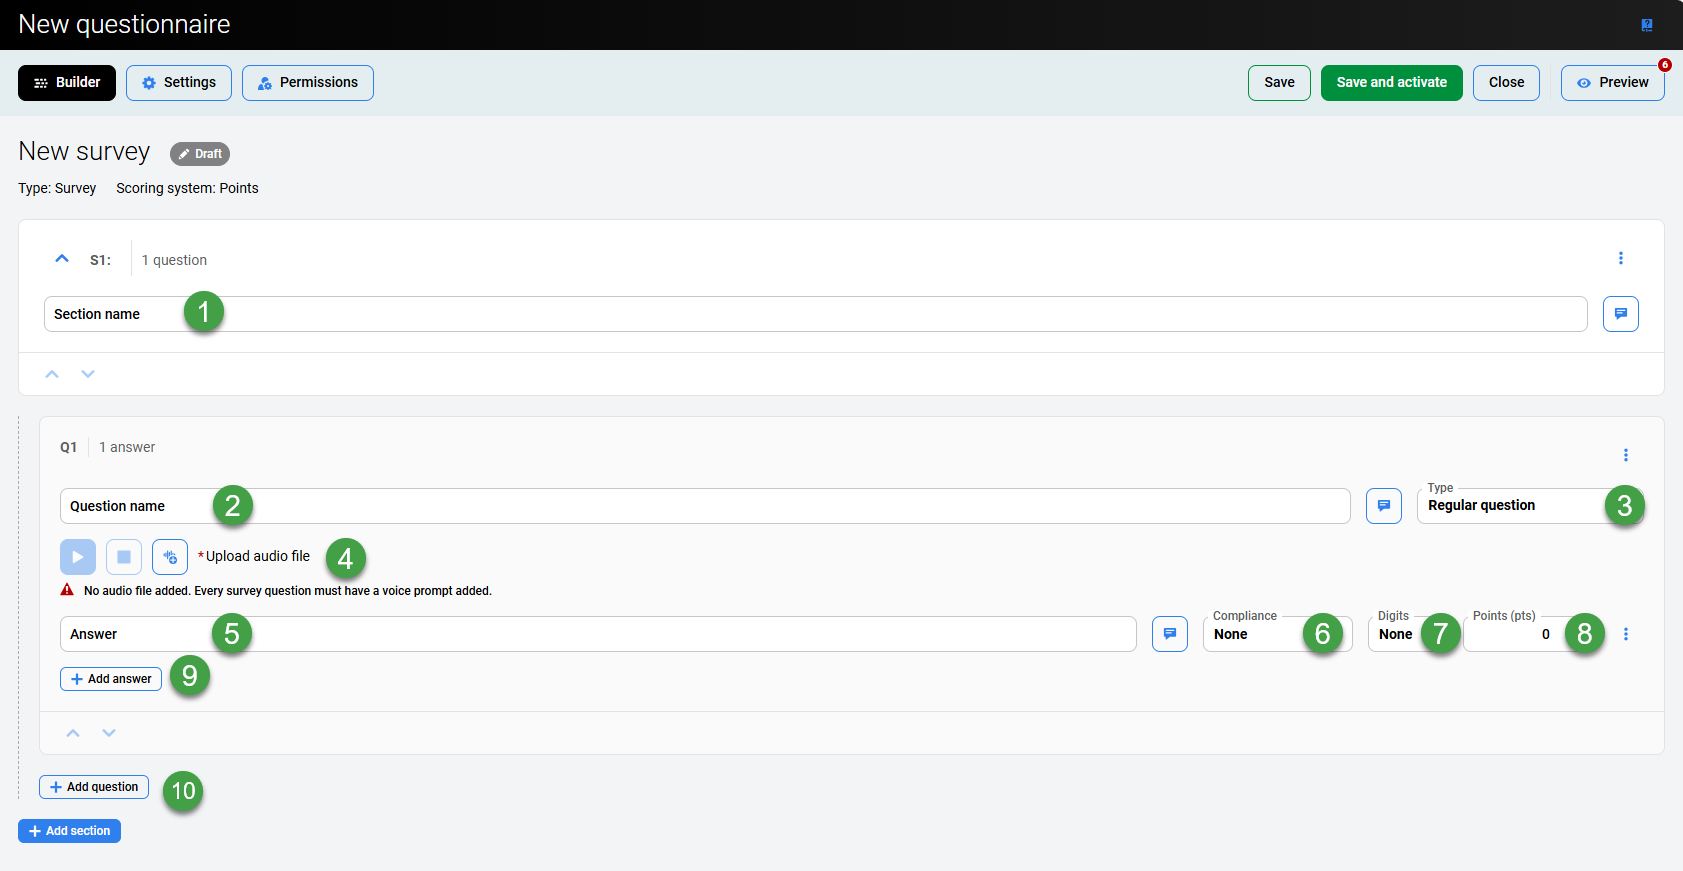Open comment icon beside Question name field
The width and height of the screenshot is (1683, 871).
click(1383, 506)
